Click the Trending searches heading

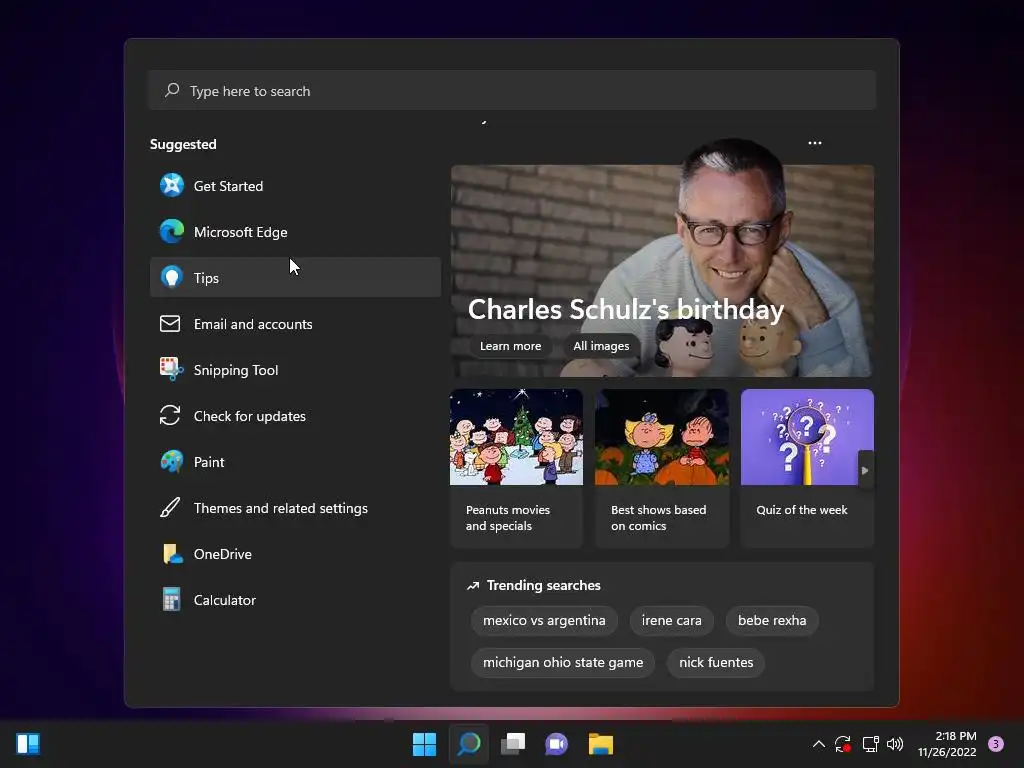click(543, 585)
